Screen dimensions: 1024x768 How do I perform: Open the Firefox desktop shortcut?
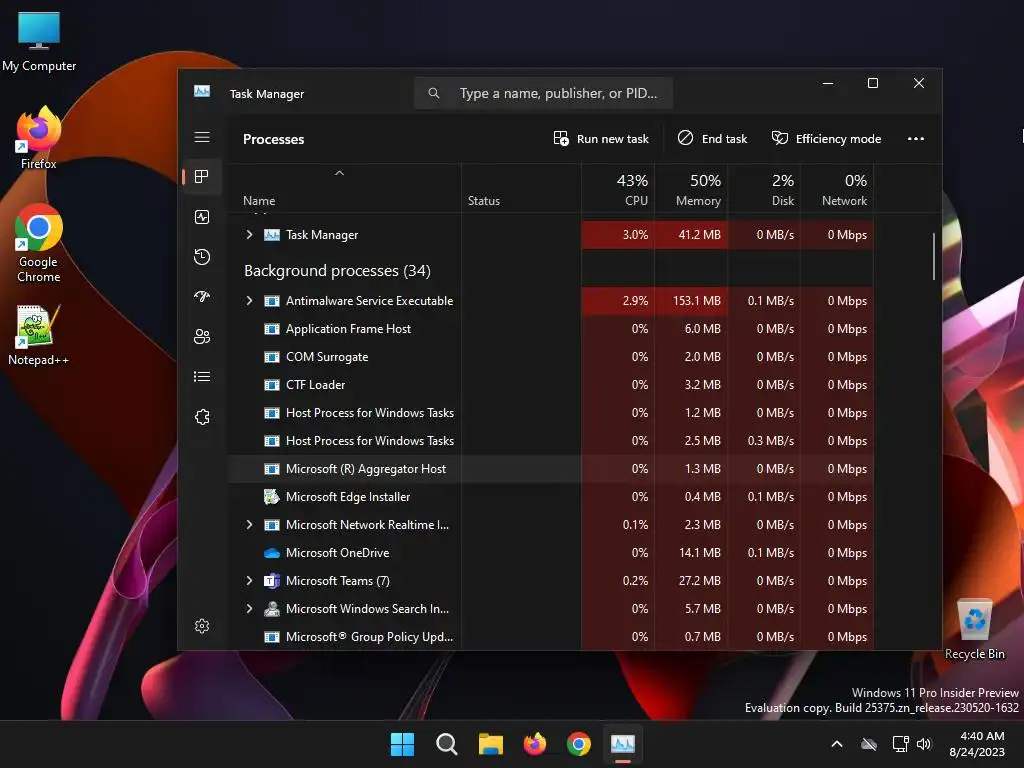38,138
